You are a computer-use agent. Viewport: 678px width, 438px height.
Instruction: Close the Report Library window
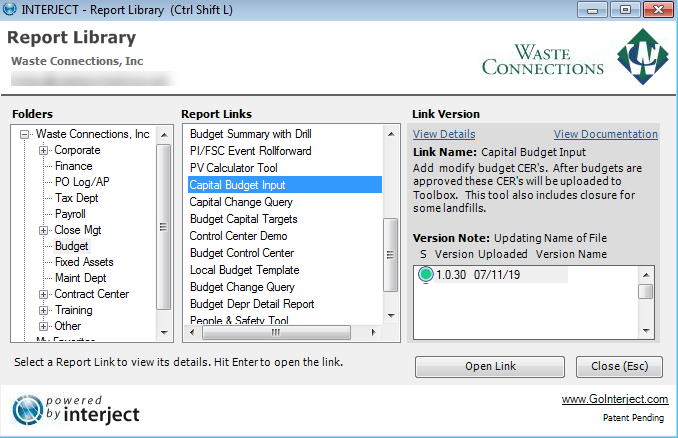(658, 10)
